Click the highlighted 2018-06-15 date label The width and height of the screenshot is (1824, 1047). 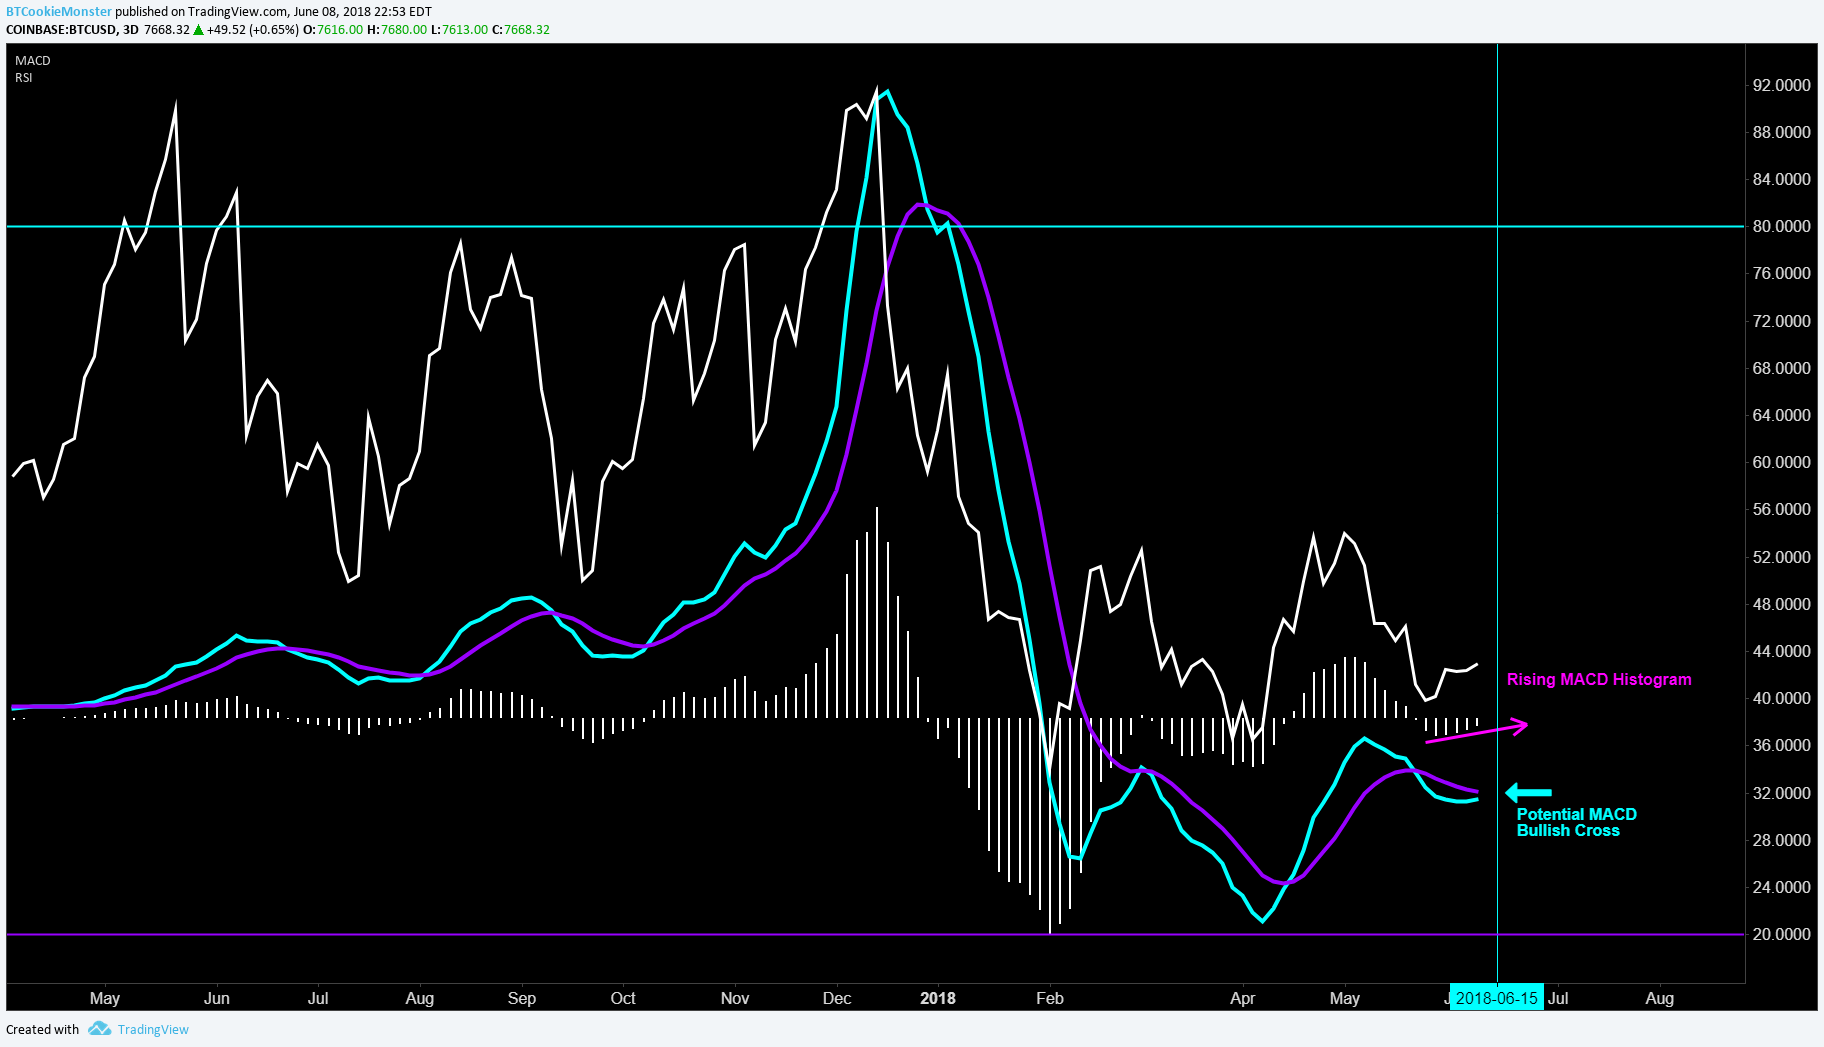pos(1496,998)
